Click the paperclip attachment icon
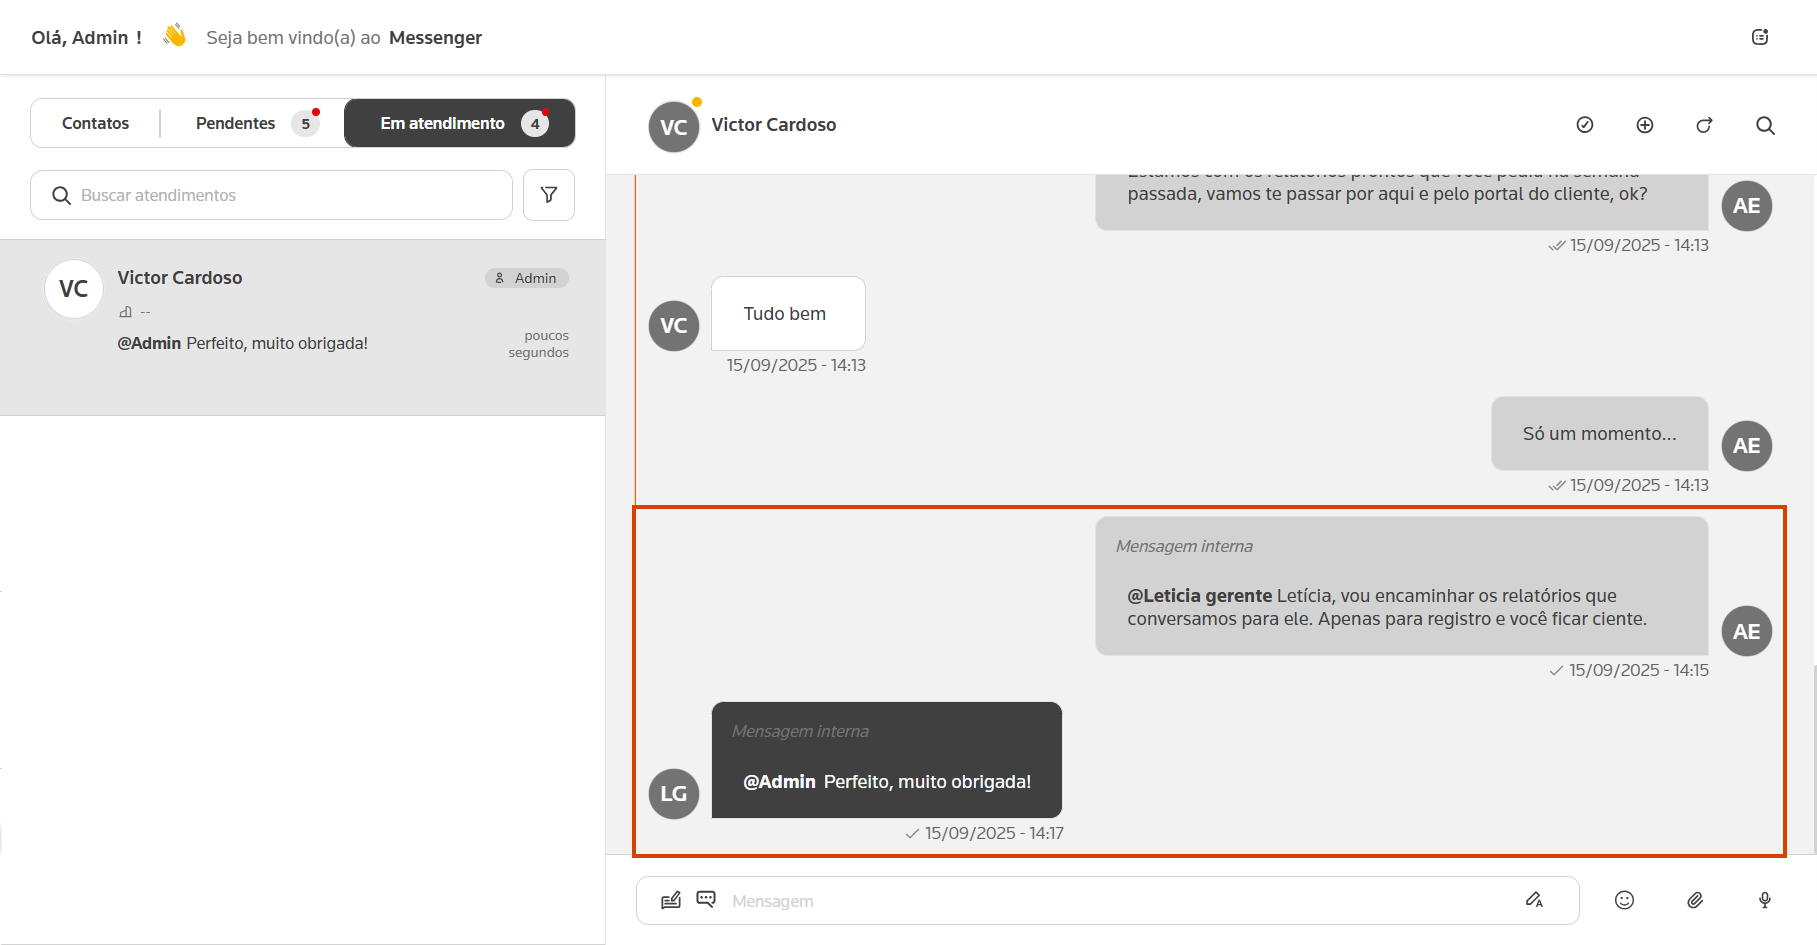This screenshot has width=1817, height=945. (1695, 900)
